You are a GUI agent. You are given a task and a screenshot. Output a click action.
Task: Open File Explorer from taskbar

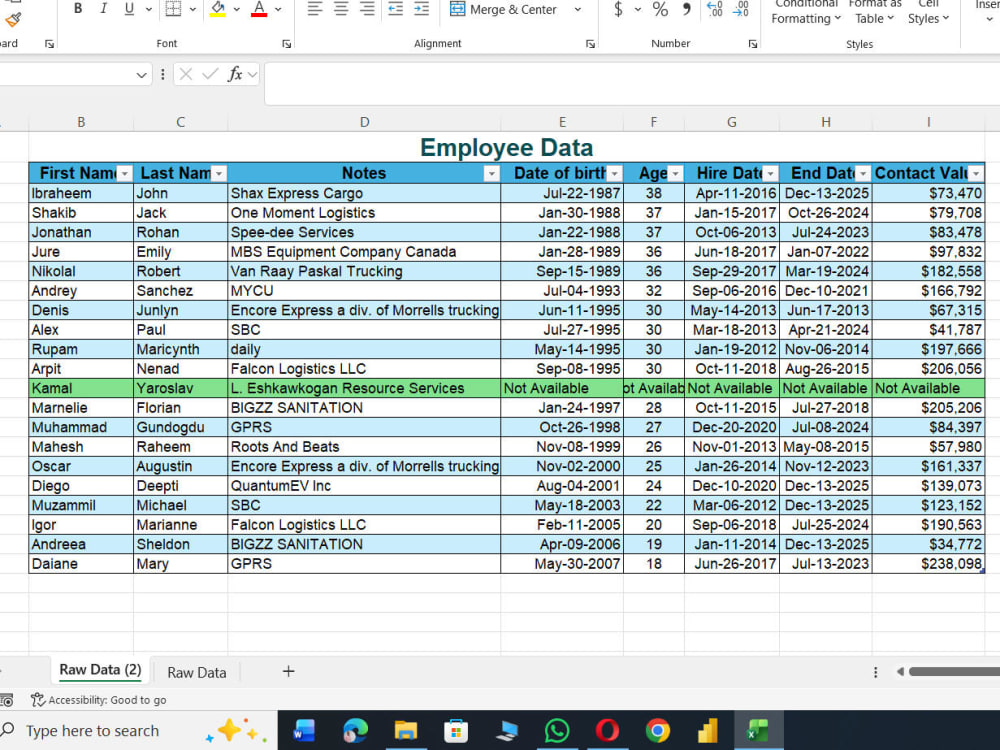coord(406,731)
